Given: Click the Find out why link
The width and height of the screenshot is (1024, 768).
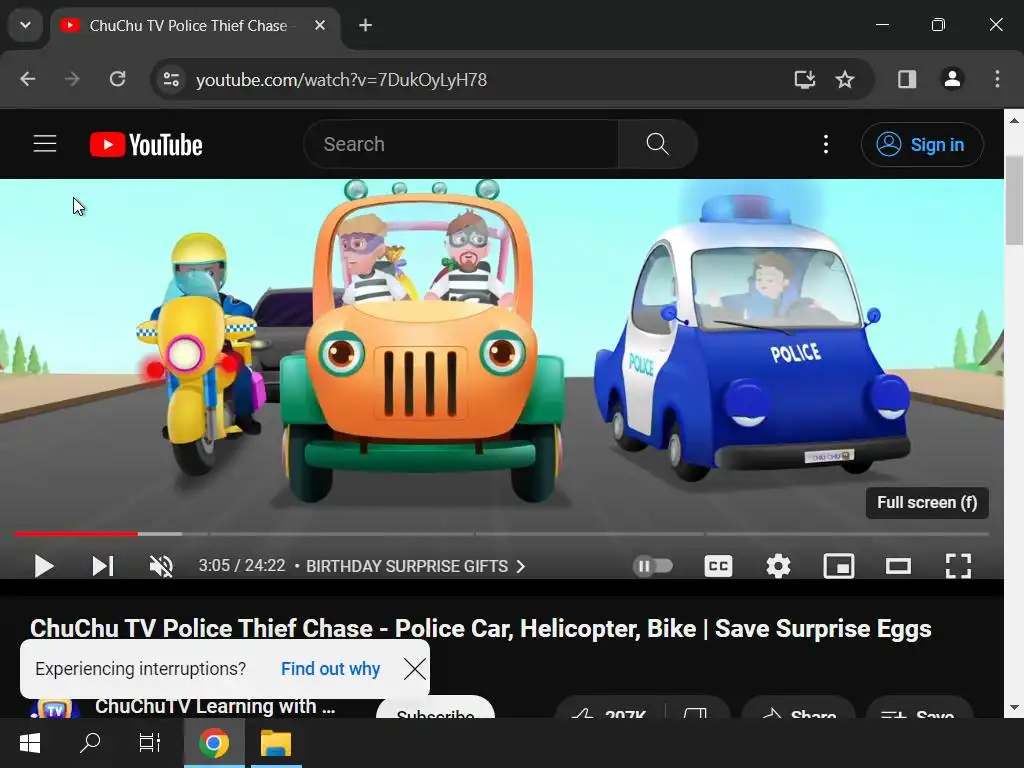Looking at the screenshot, I should 330,669.
